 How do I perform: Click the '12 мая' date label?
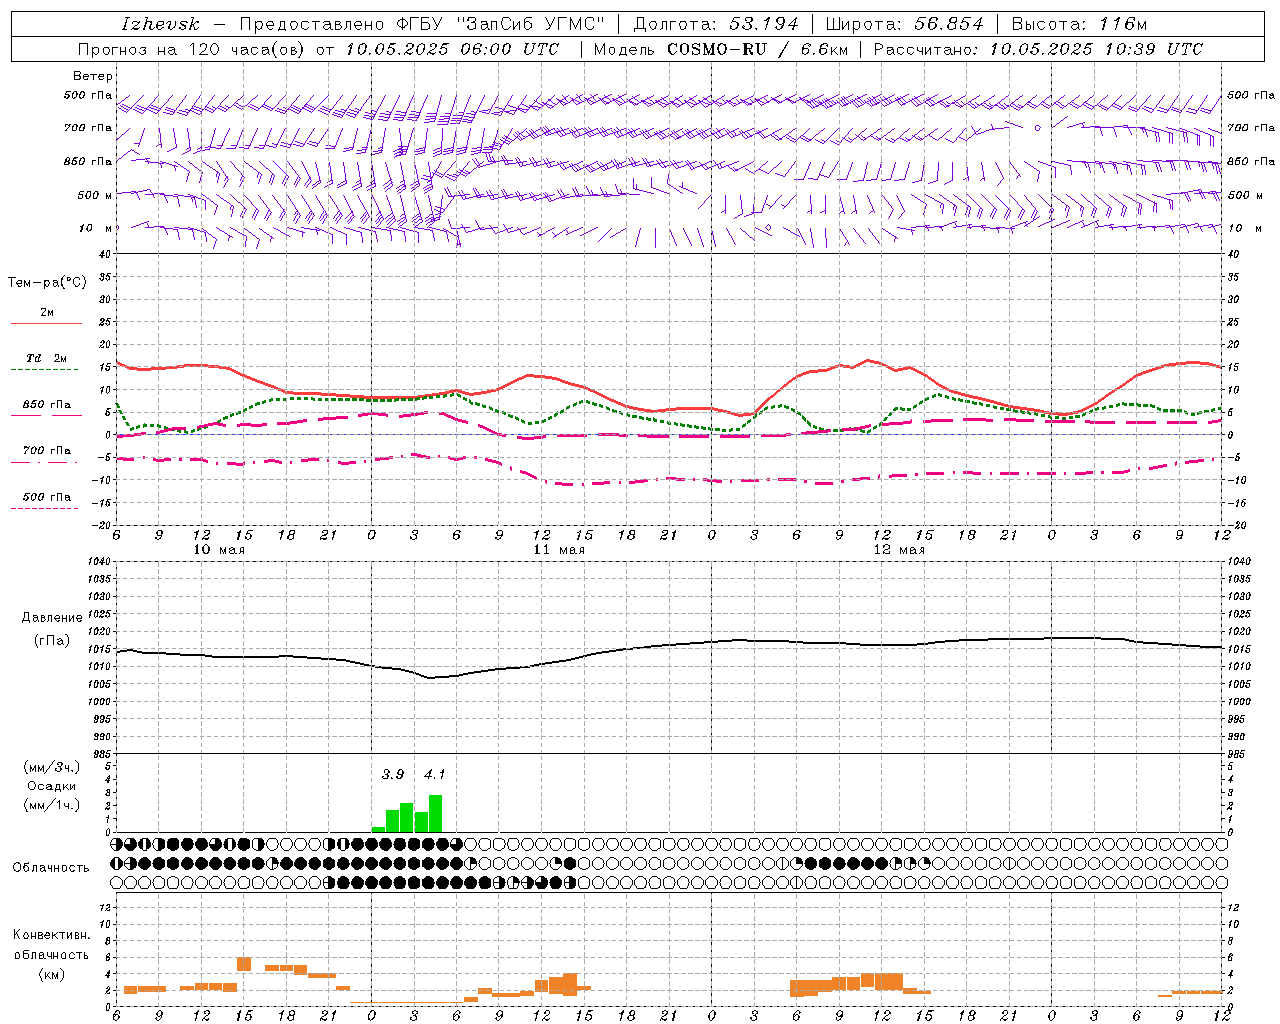tap(899, 550)
